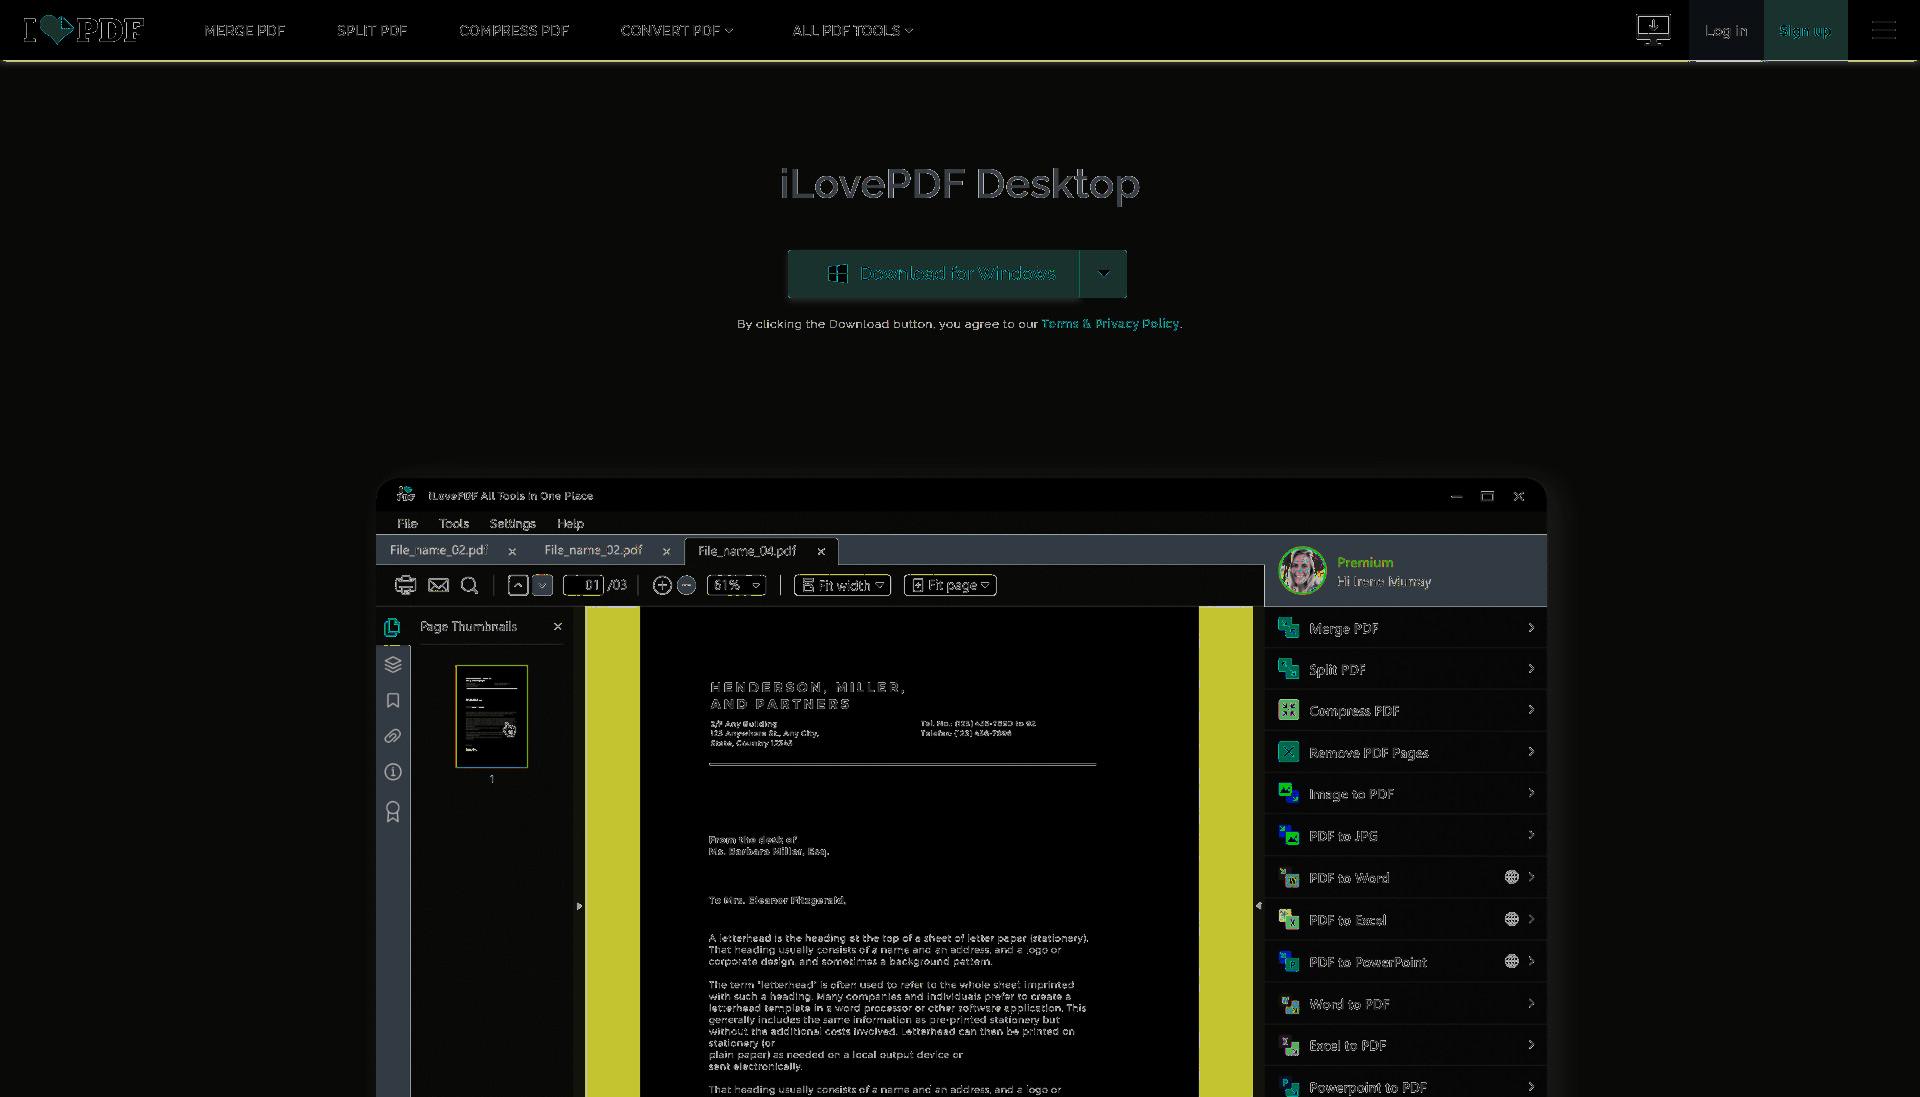Click the Image to PDF icon
The width and height of the screenshot is (1920, 1097).
pyautogui.click(x=1288, y=794)
